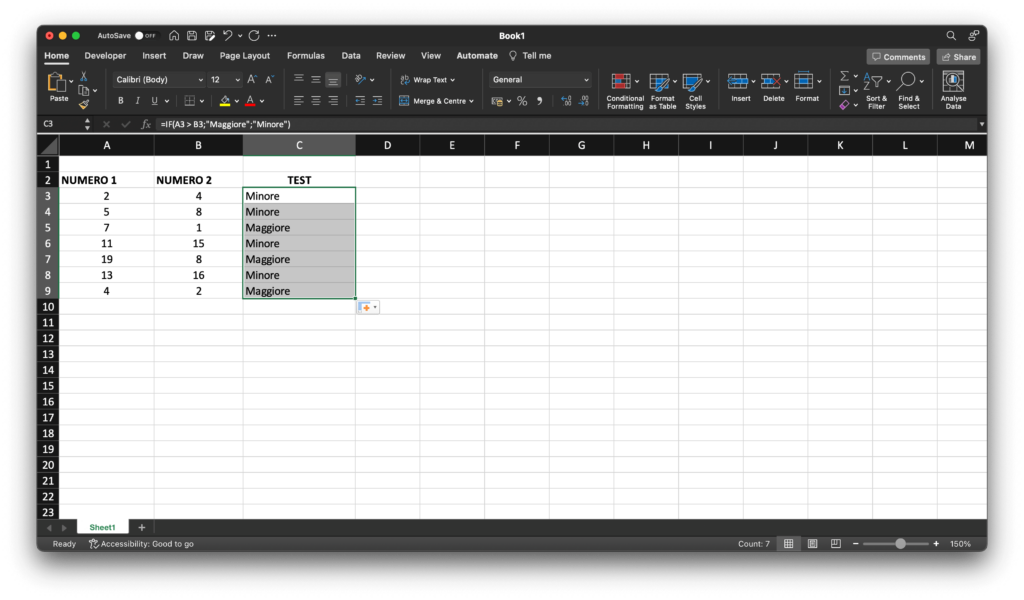Expand the formula bar with right arrow
1024x600 pixels.
(x=981, y=124)
